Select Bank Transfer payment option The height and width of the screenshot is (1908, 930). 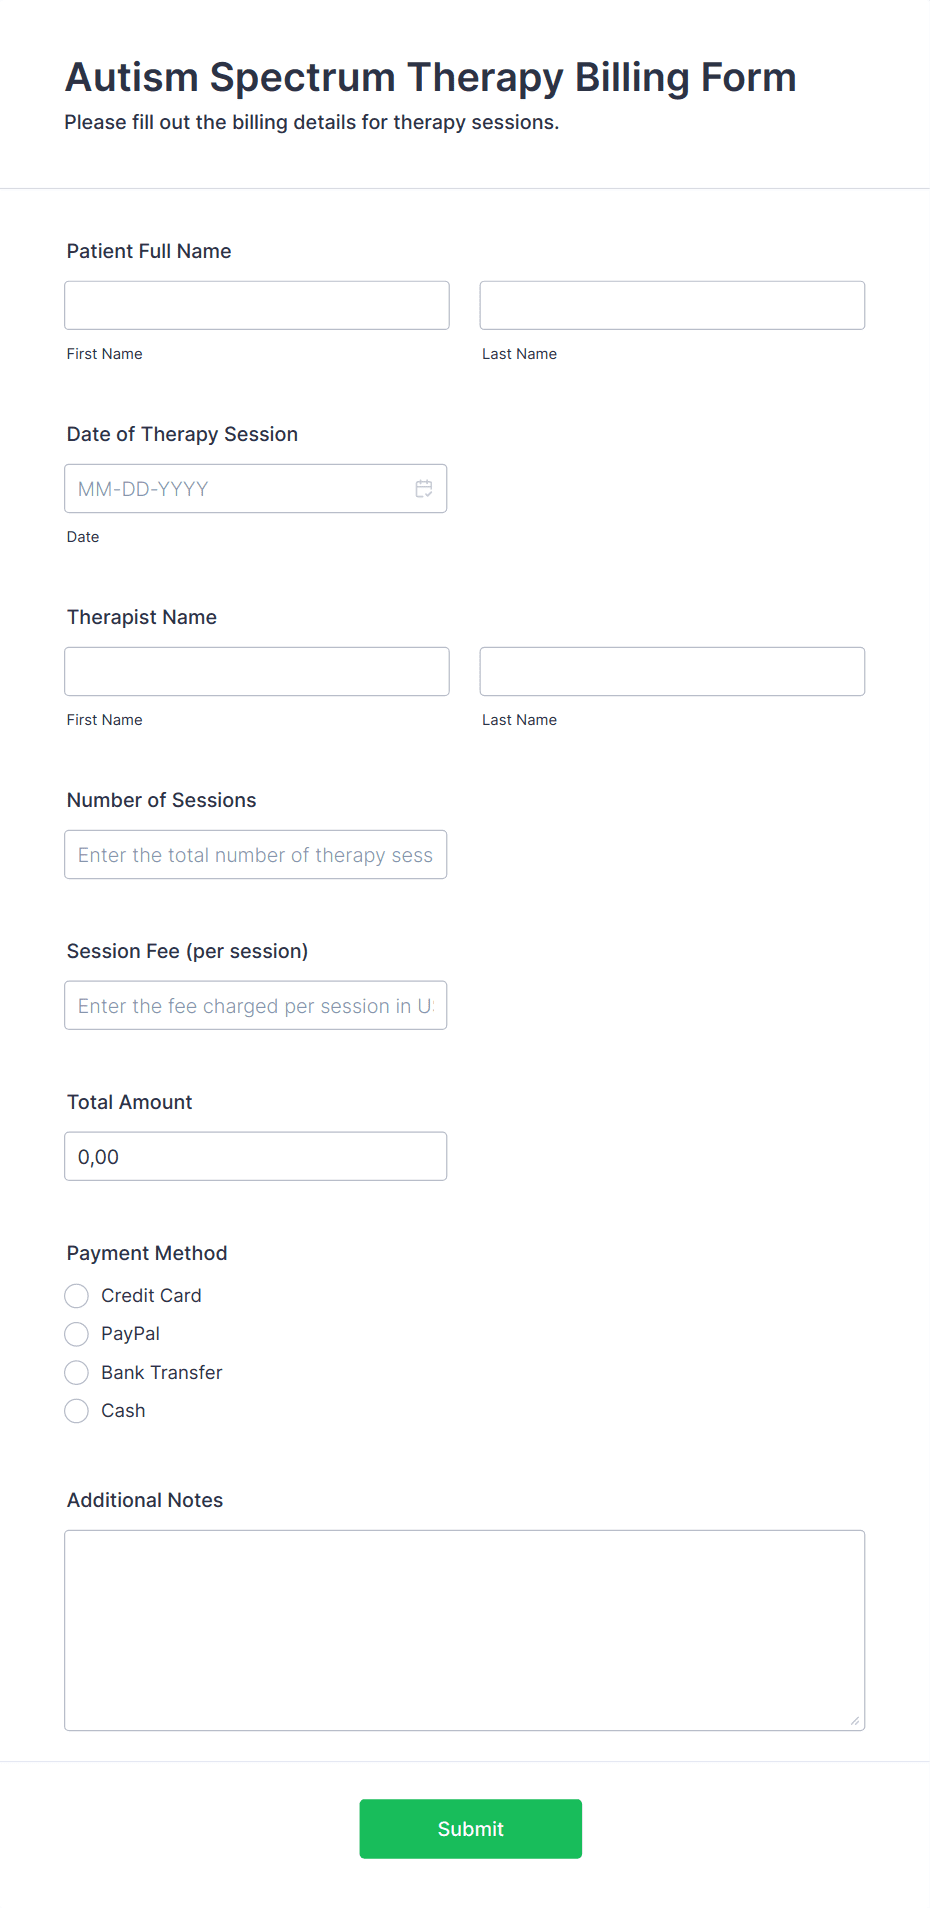[x=76, y=1372]
